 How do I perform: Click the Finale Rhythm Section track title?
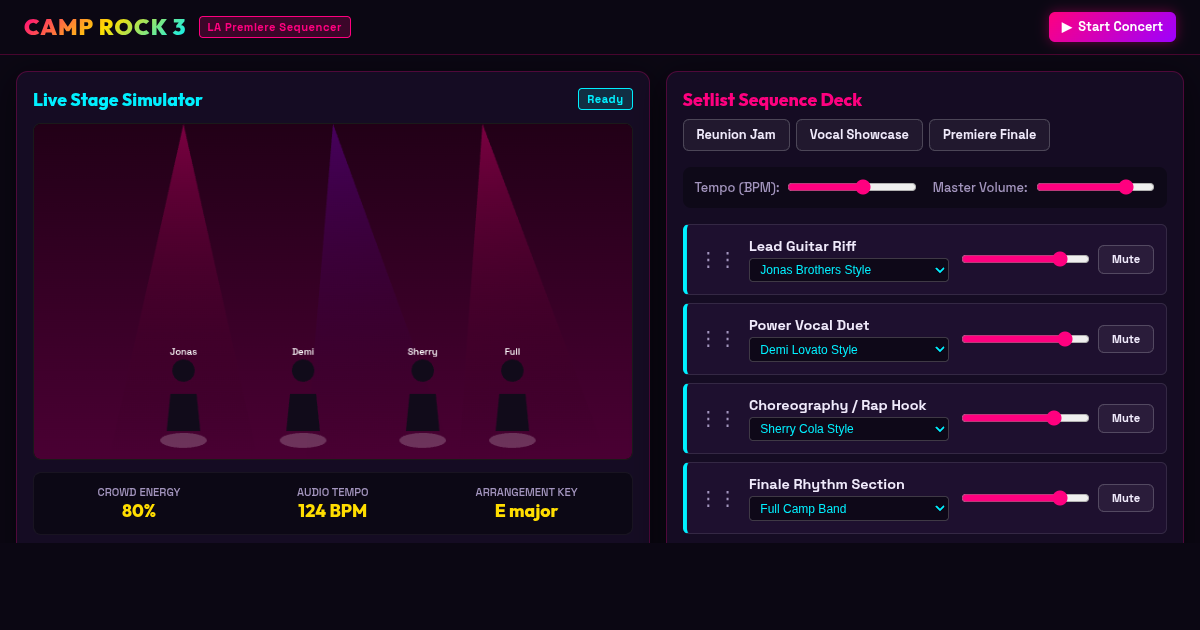[827, 484]
